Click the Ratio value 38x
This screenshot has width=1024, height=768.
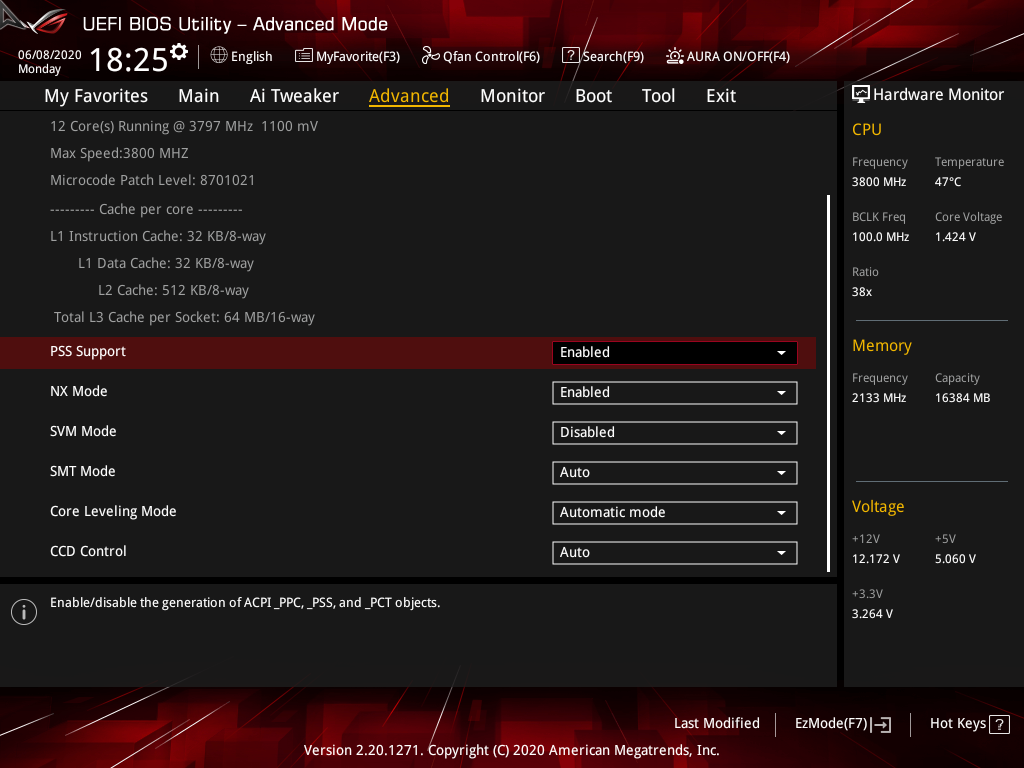861,292
